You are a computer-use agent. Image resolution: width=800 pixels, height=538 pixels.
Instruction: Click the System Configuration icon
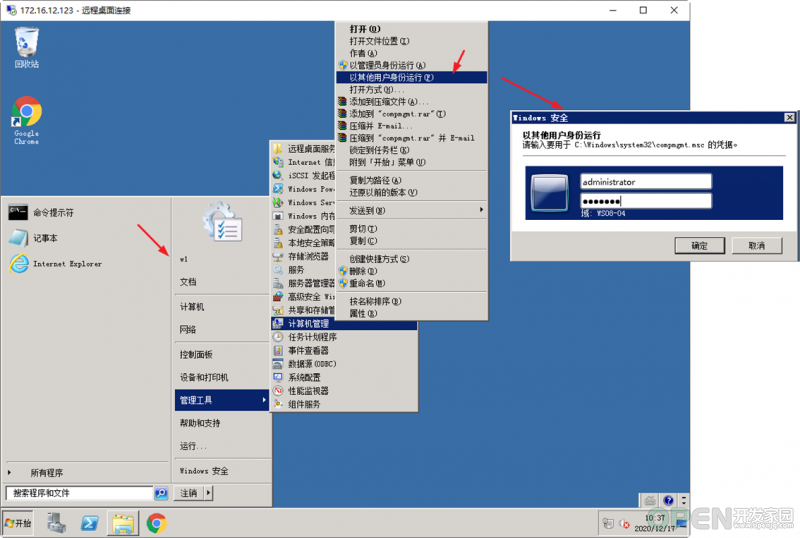278,377
